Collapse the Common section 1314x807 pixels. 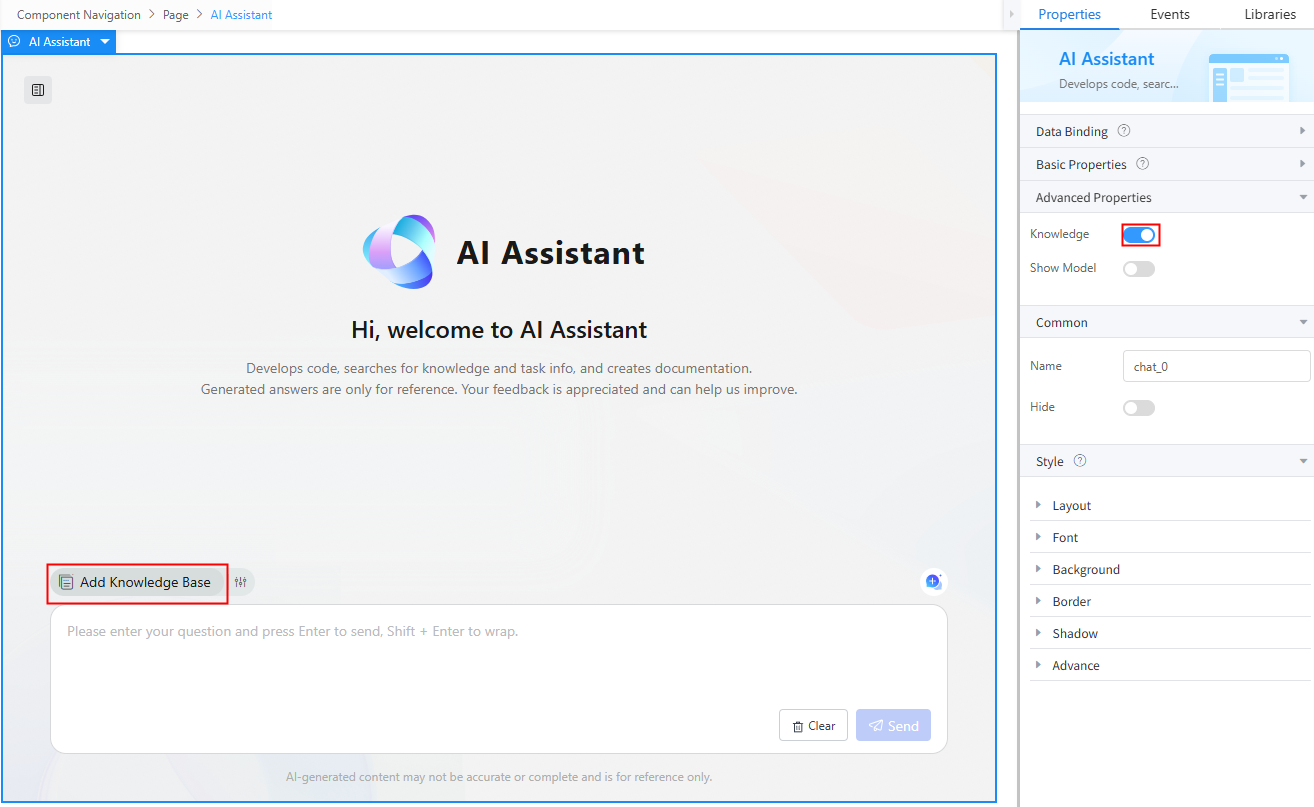pos(1167,322)
